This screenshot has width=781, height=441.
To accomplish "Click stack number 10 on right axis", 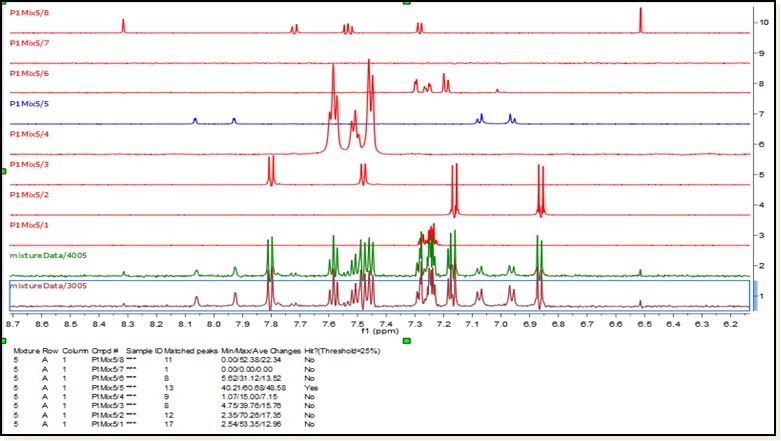I will point(764,21).
